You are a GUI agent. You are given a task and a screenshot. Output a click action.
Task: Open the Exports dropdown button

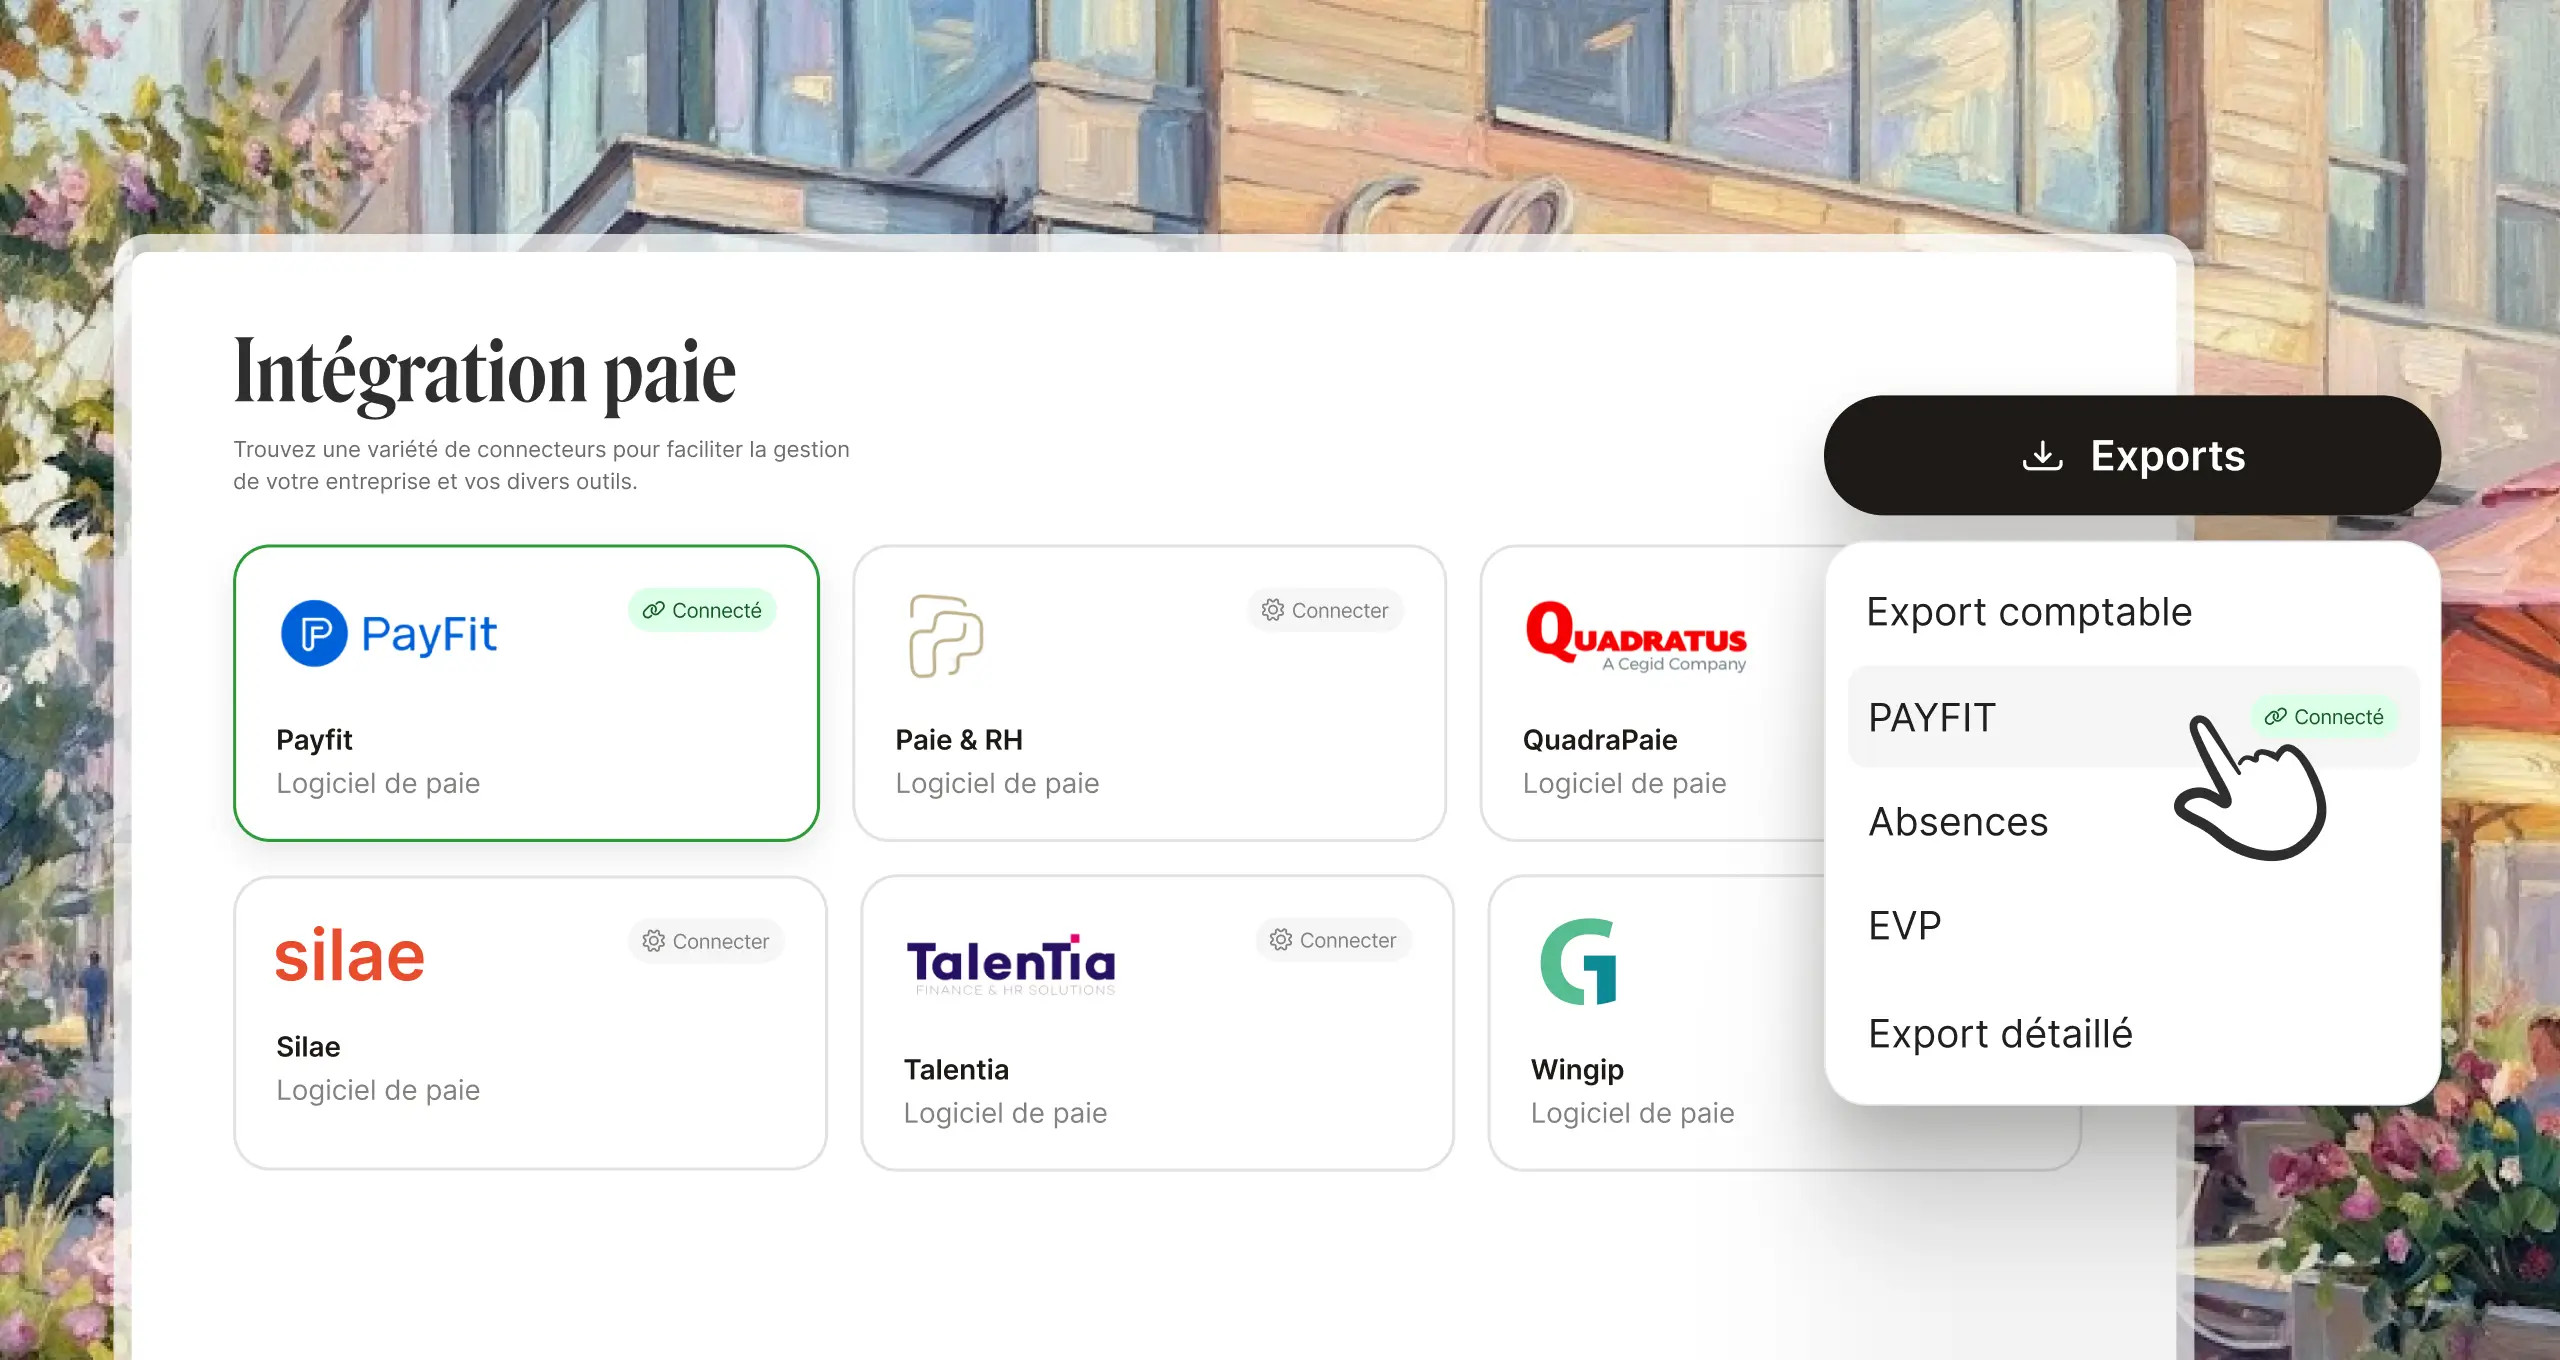(x=2132, y=456)
